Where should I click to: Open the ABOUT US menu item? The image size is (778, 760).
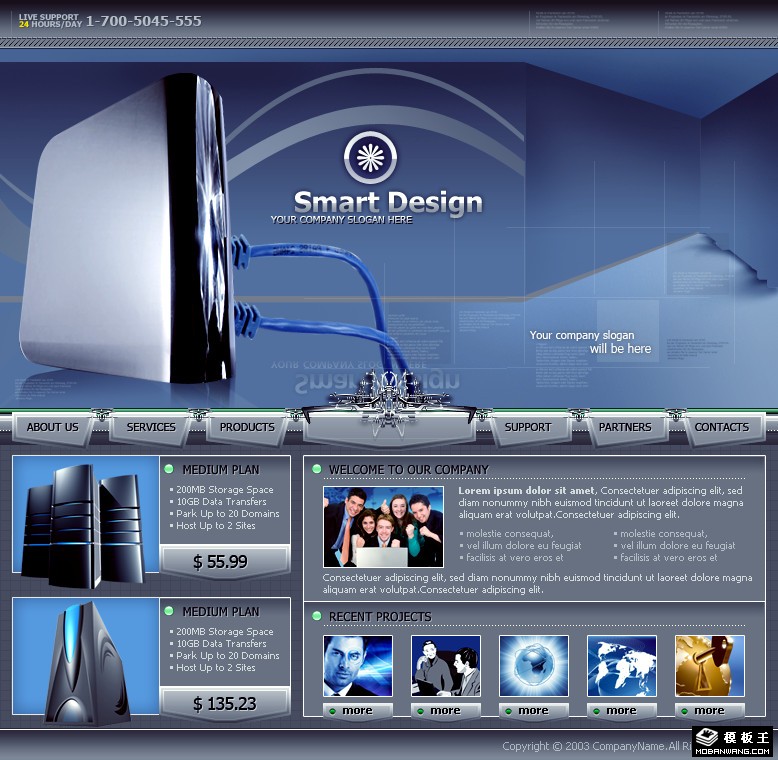53,427
